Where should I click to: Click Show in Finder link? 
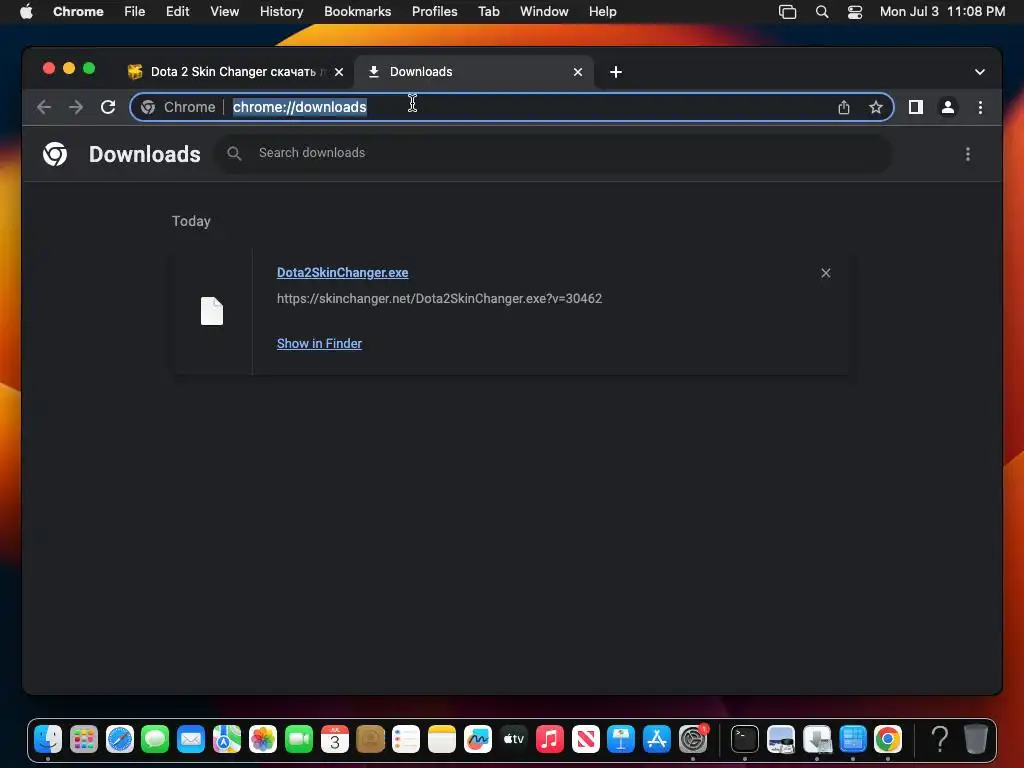pos(319,344)
